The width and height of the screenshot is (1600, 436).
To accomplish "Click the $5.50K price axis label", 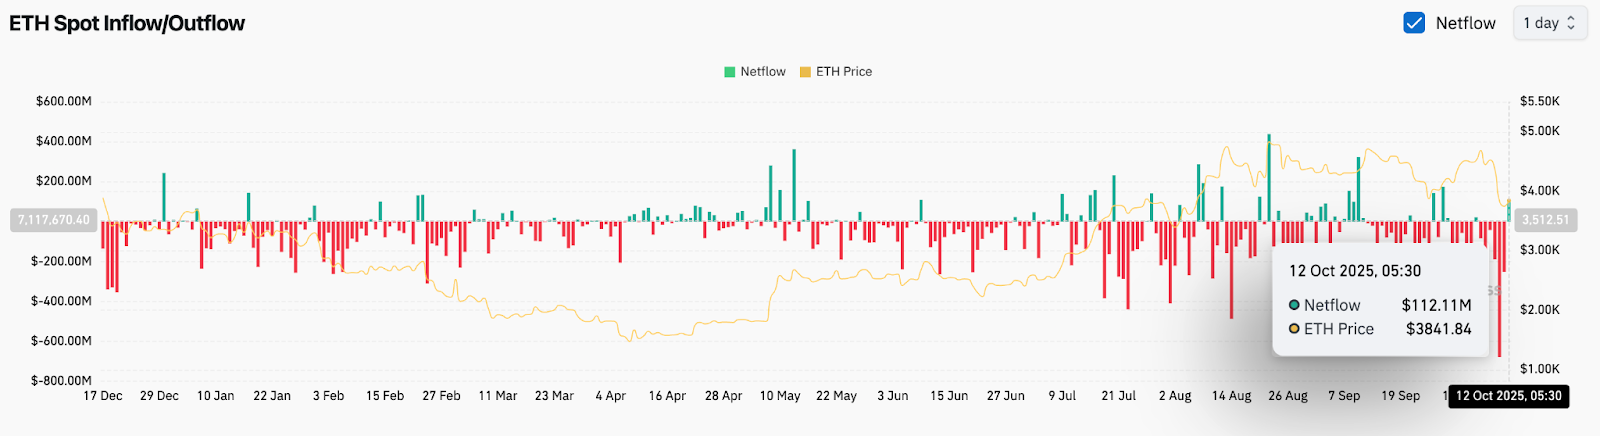I will tap(1539, 101).
